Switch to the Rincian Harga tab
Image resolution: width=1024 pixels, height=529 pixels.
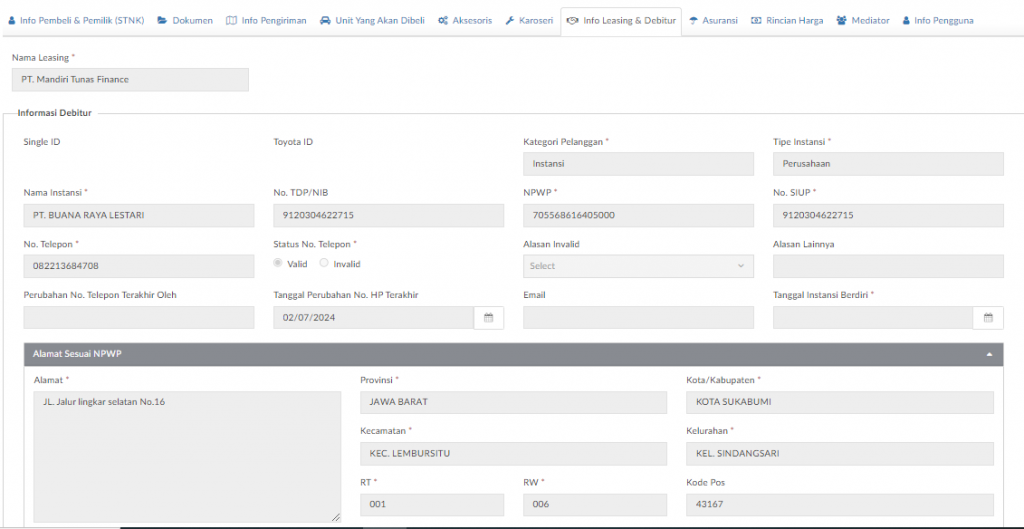click(x=787, y=20)
